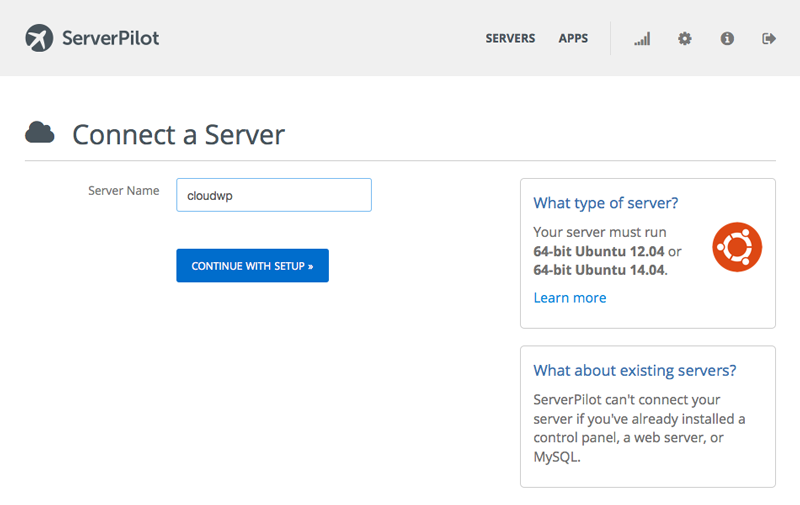The width and height of the screenshot is (800, 505).
Task: Click the logout arrow icon
Action: [x=769, y=38]
